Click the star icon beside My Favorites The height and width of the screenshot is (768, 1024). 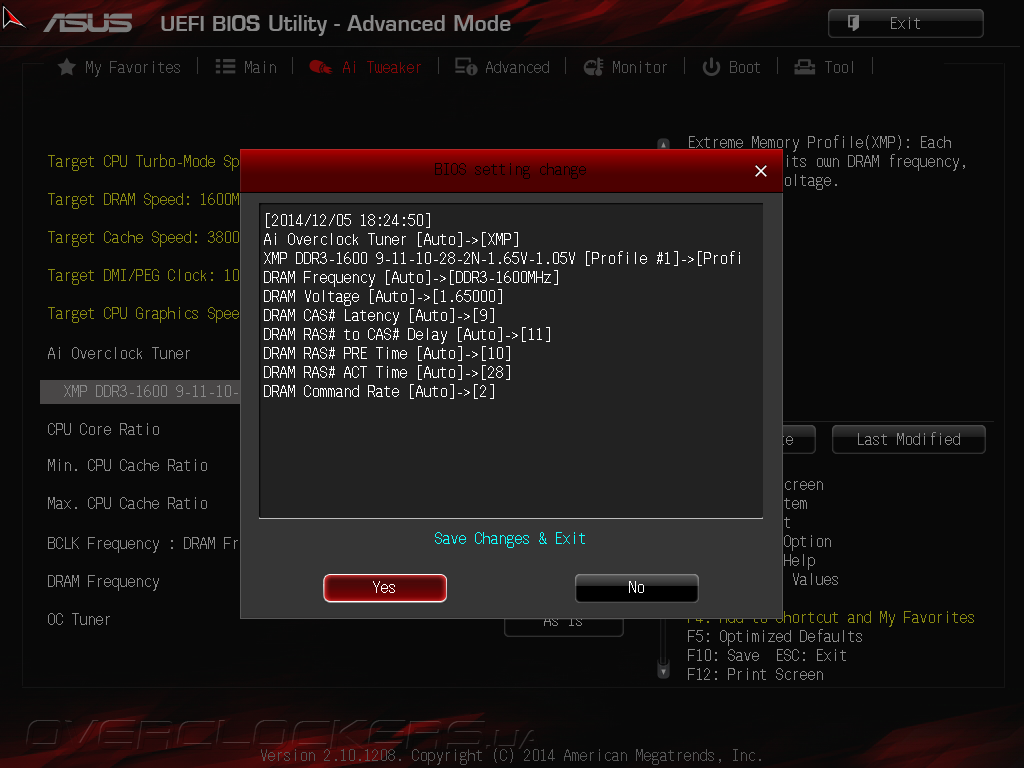point(67,67)
